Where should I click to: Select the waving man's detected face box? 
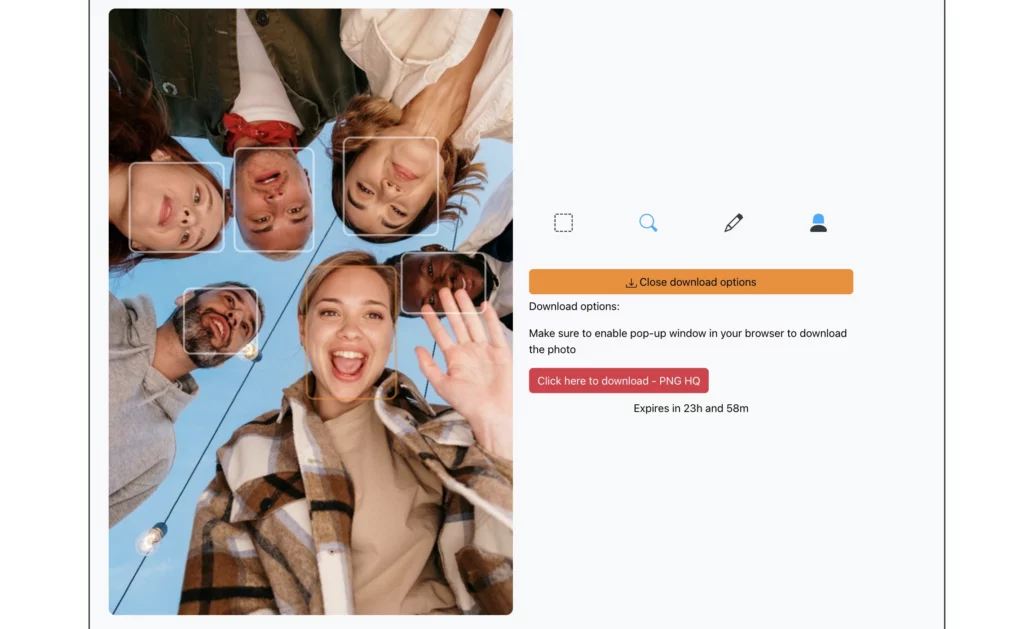pos(445,282)
